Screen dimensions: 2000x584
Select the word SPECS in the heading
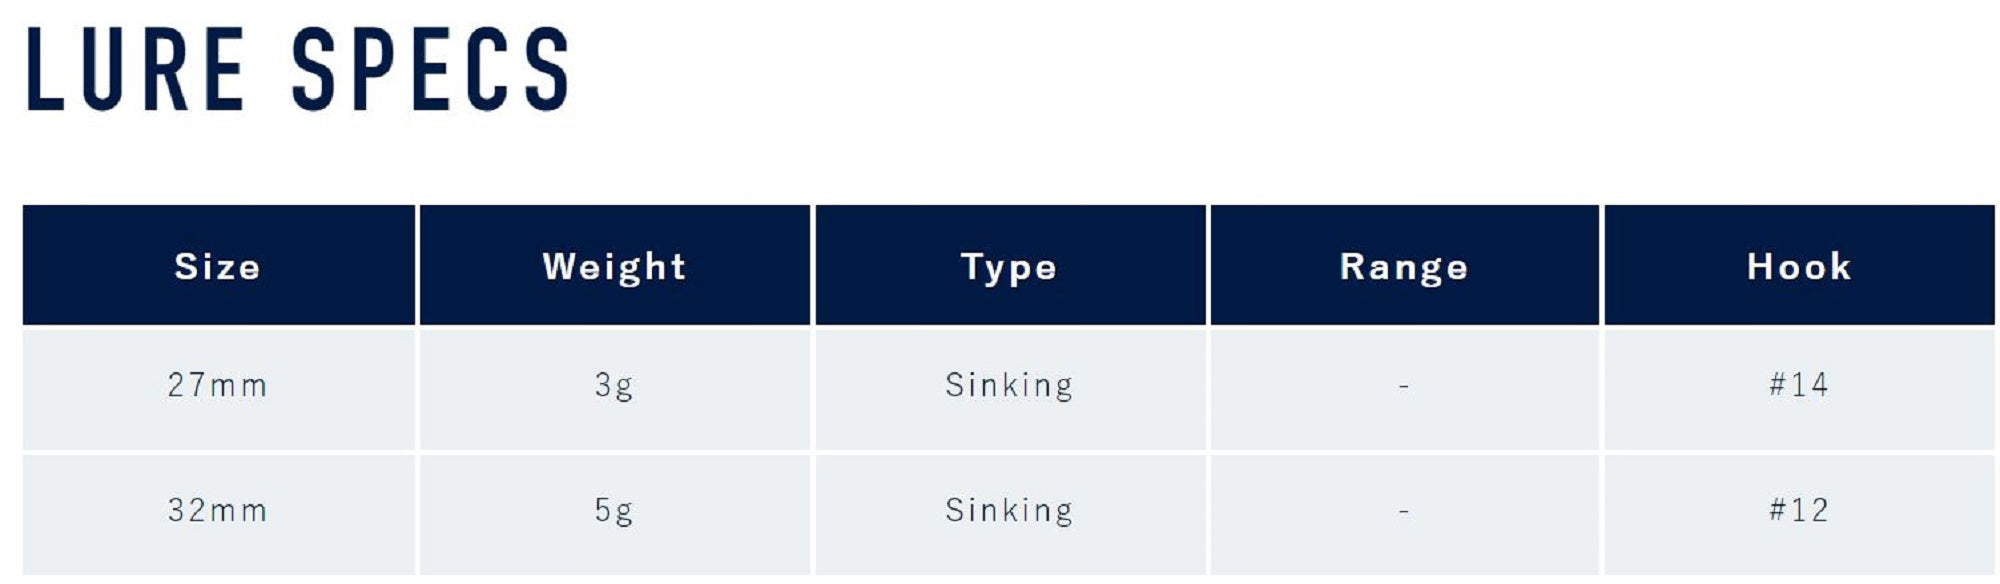pyautogui.click(x=431, y=70)
